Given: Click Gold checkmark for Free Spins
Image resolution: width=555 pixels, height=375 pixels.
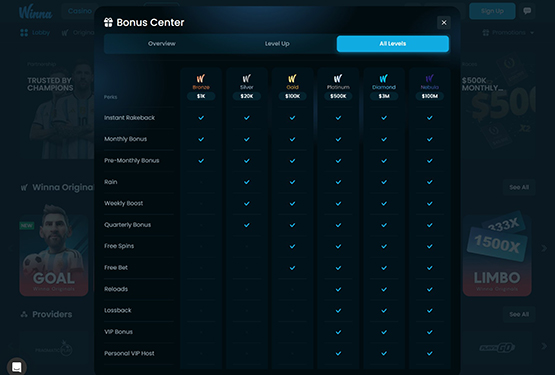Looking at the screenshot, I should coord(292,246).
